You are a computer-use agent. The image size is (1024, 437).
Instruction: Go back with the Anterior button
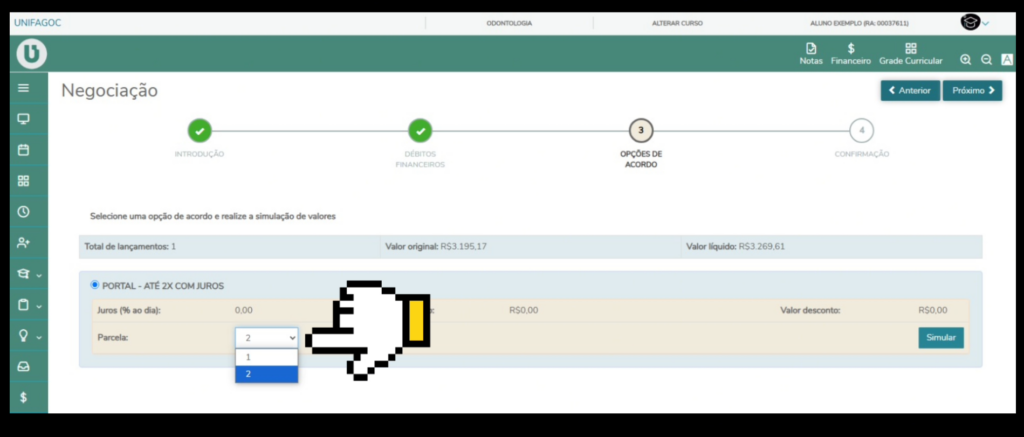910,91
